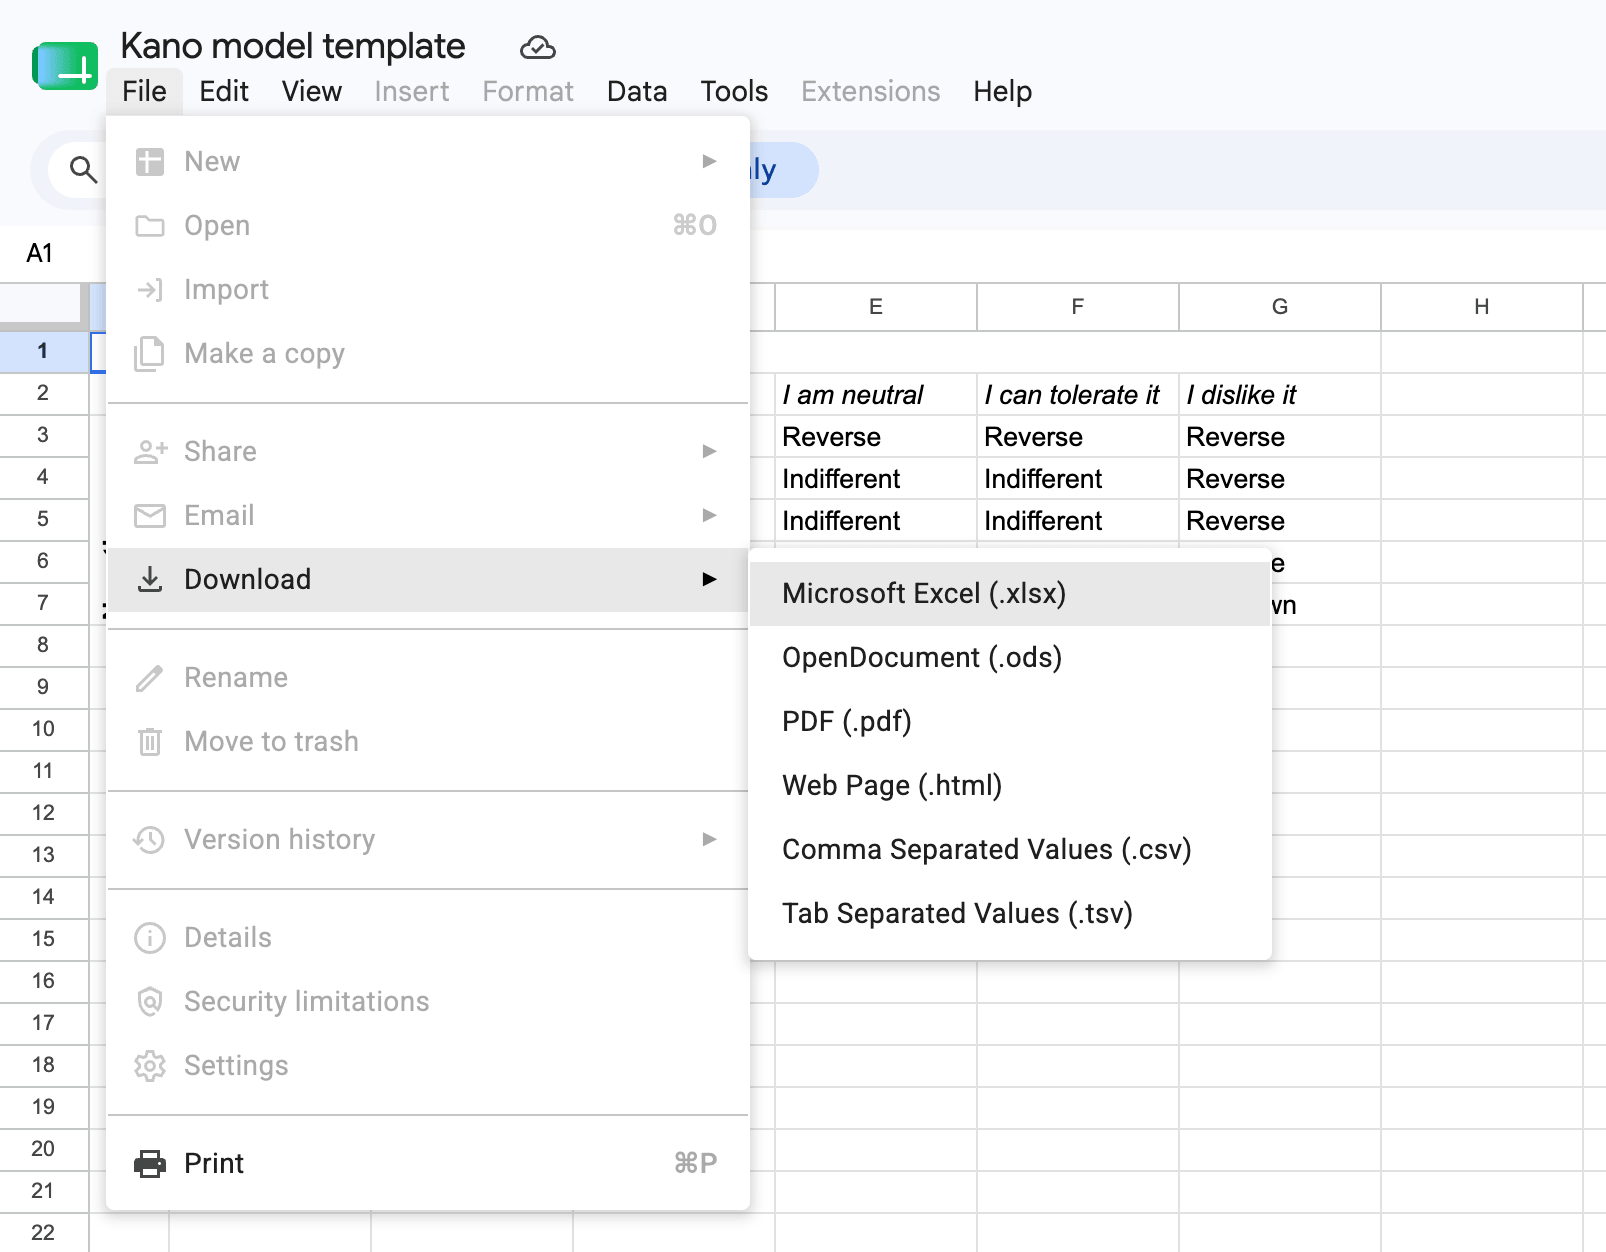Click 'Indifferent' in column F row 4
The image size is (1606, 1252).
click(x=1078, y=479)
